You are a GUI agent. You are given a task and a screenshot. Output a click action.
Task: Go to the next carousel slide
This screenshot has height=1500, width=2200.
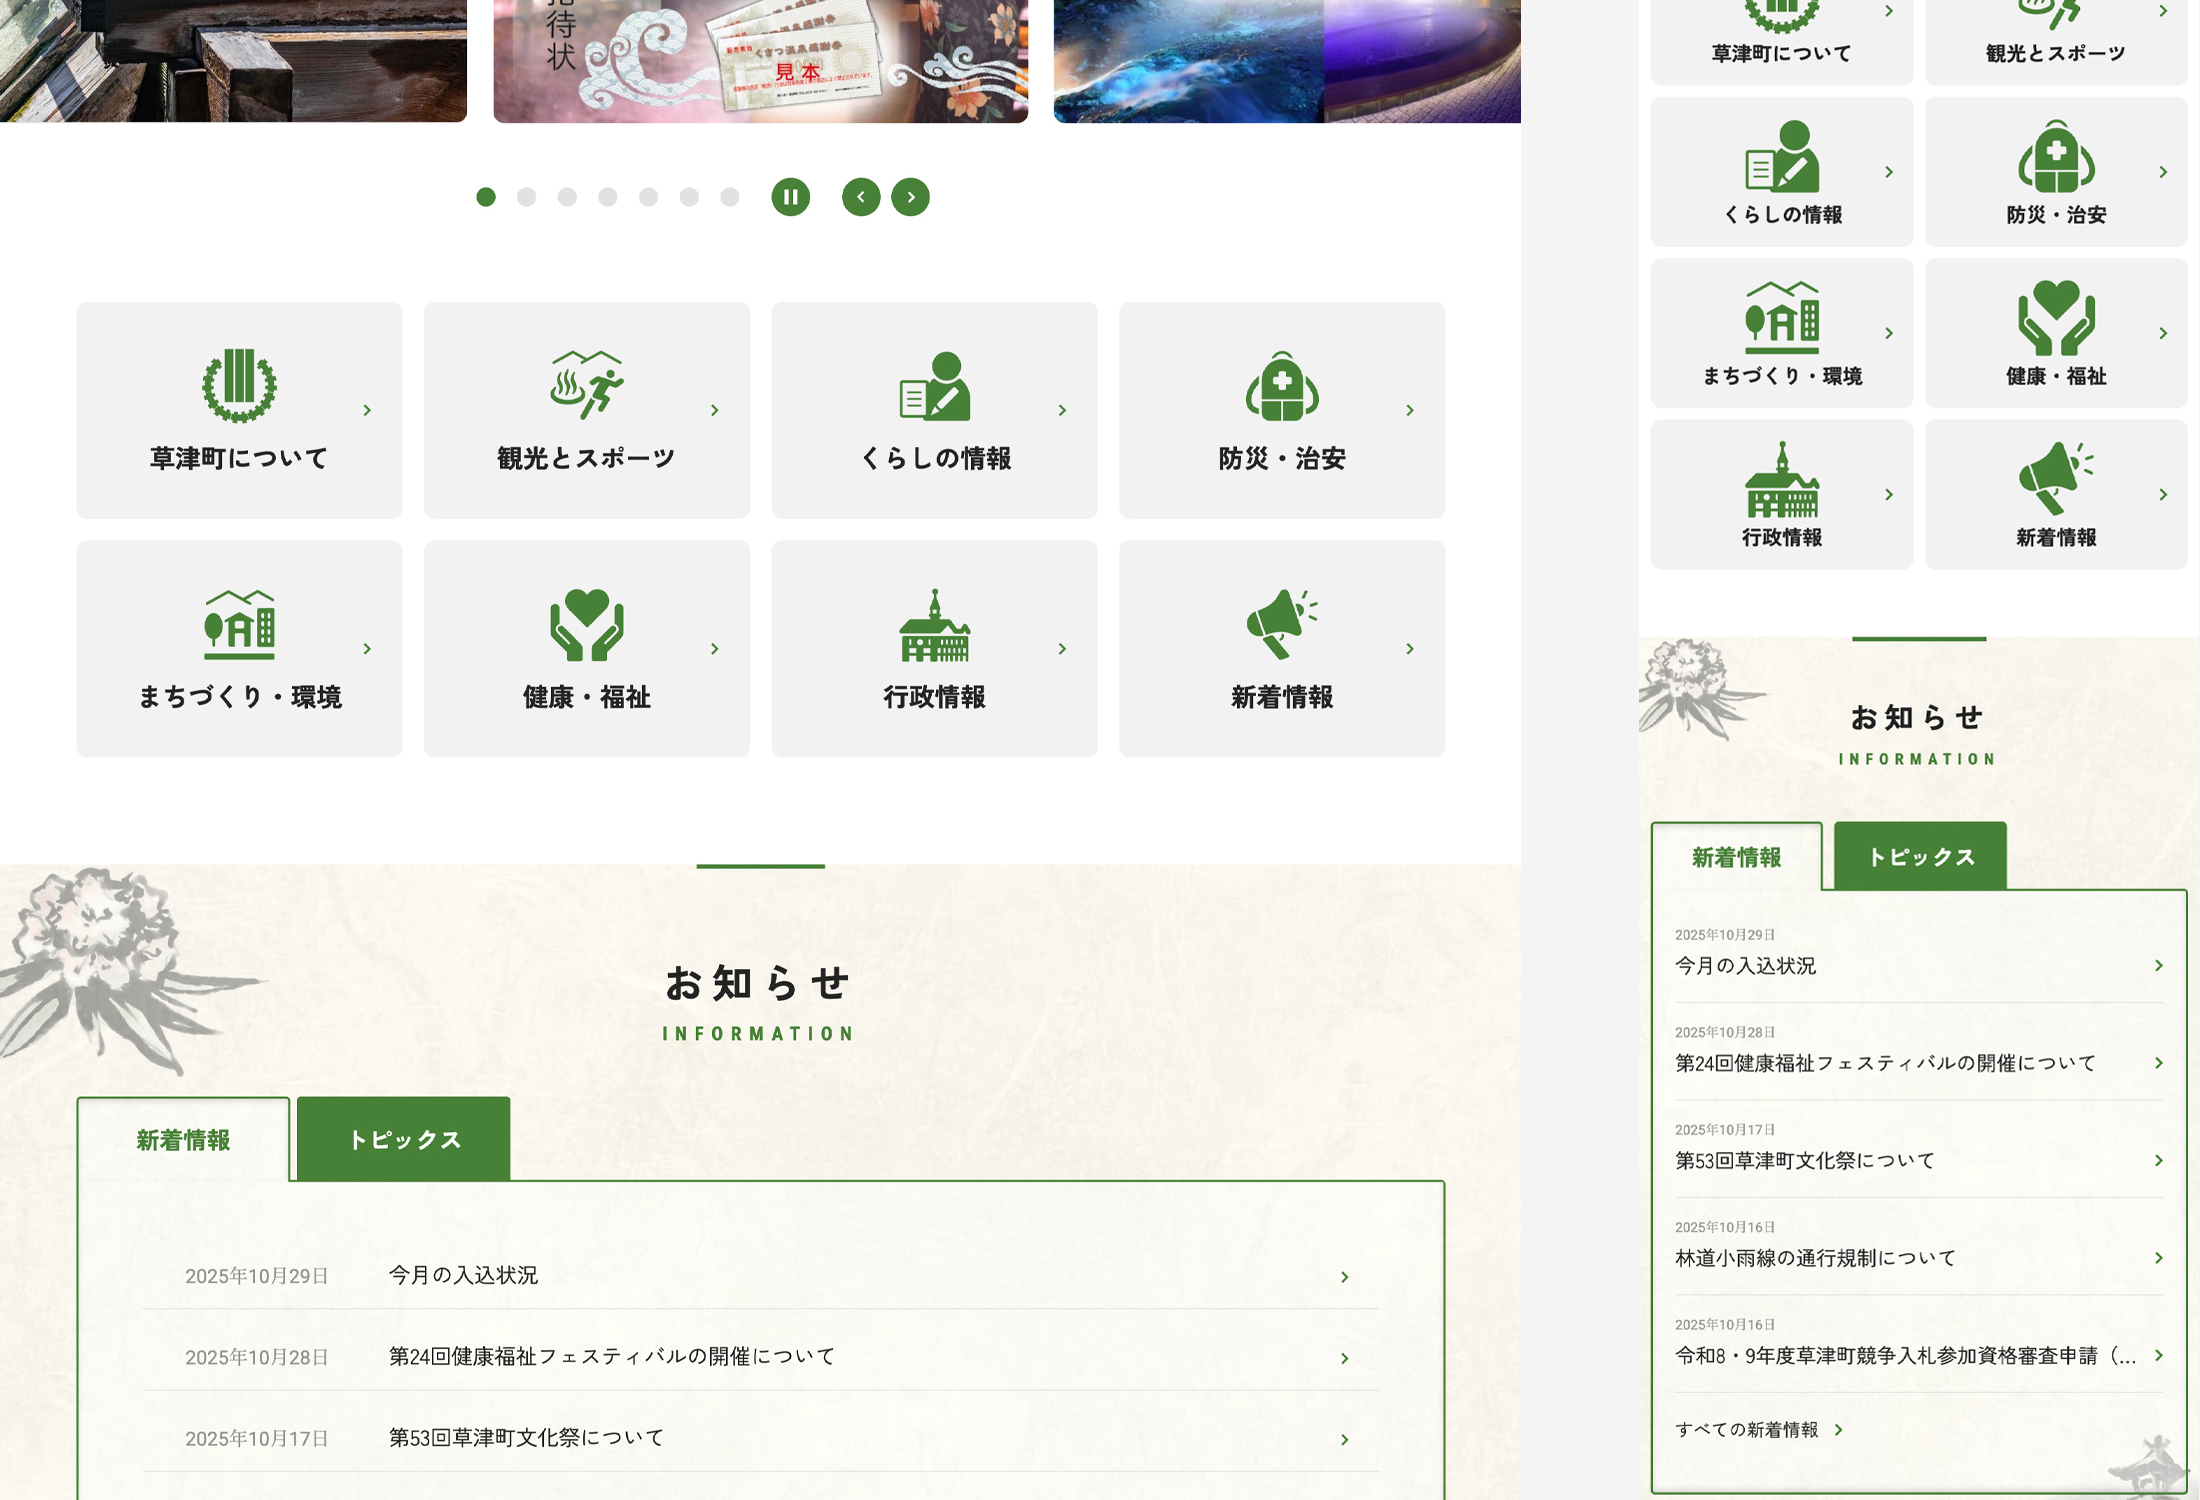click(910, 197)
